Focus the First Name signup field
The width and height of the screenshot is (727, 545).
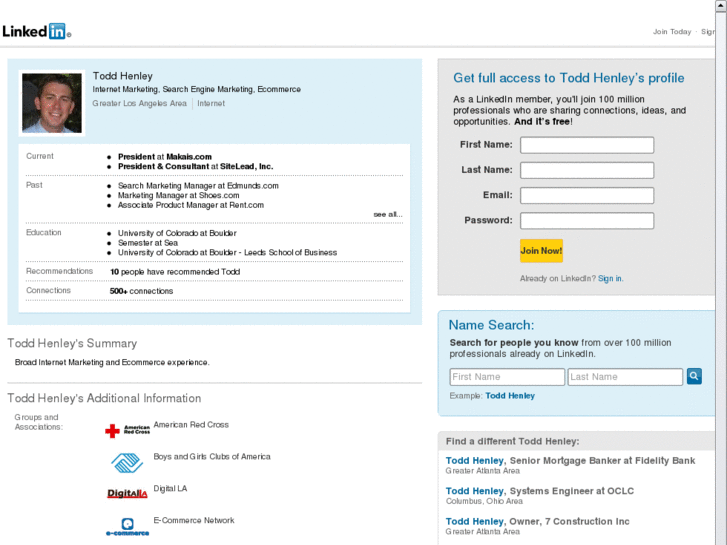pos(587,145)
